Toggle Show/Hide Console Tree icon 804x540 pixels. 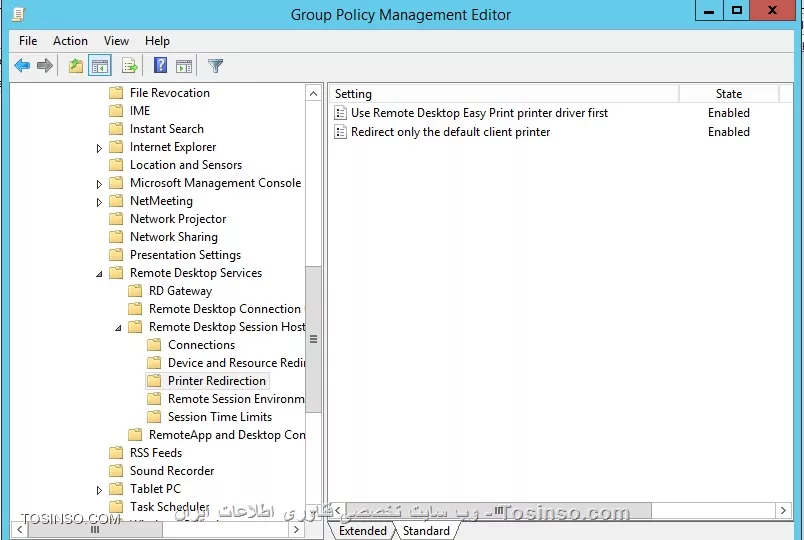point(99,66)
